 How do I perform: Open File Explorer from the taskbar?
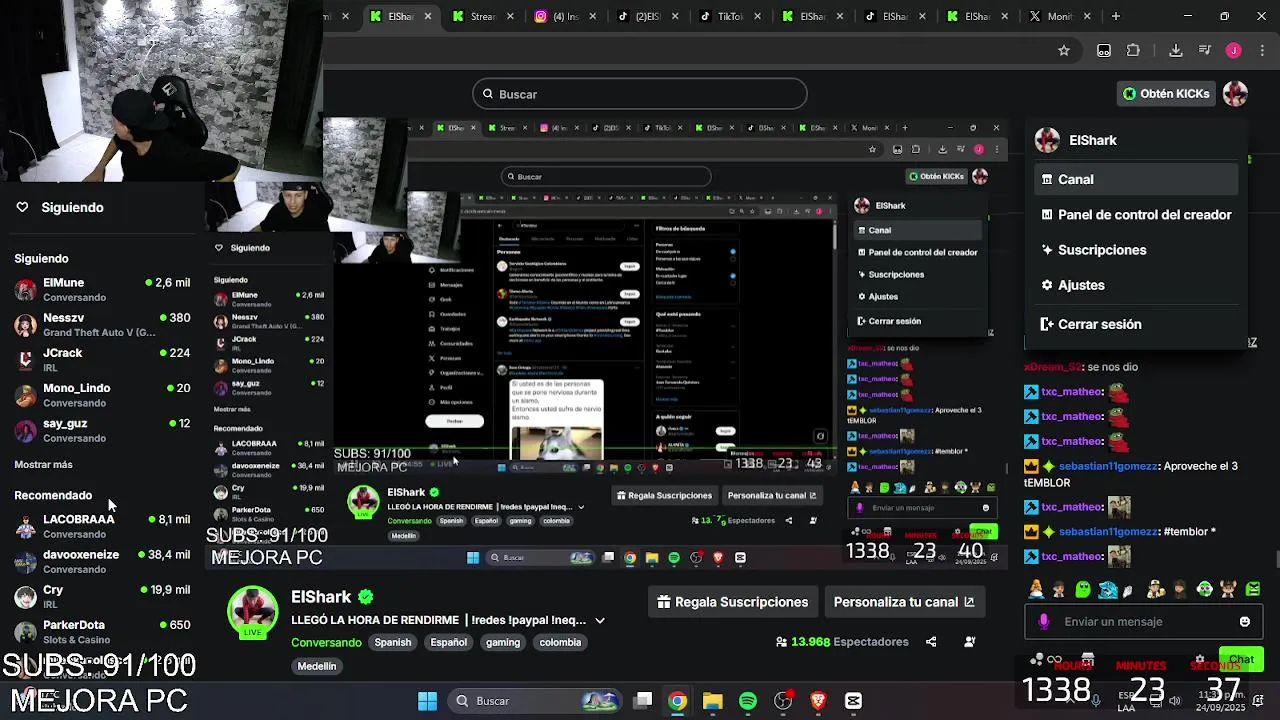coord(713,701)
